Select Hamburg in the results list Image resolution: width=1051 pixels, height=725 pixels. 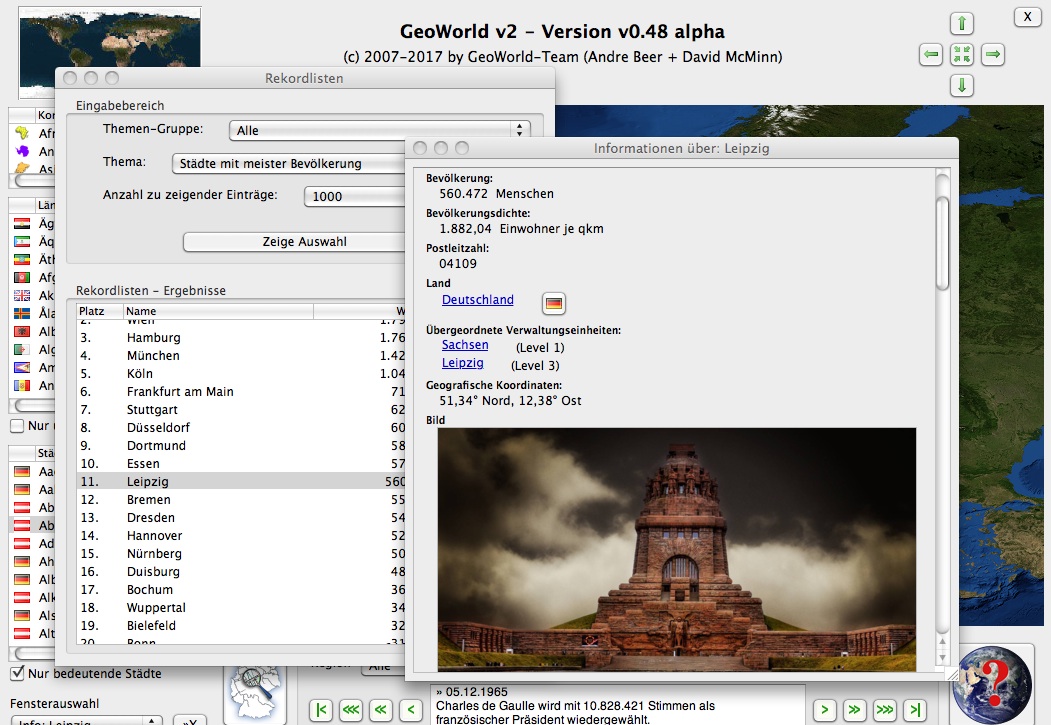click(x=241, y=338)
